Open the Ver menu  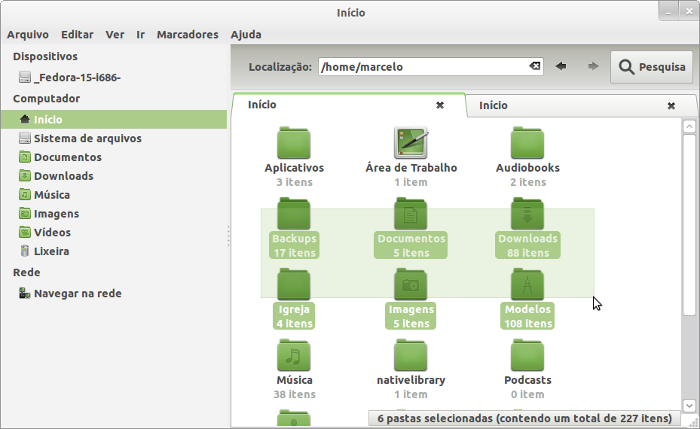point(115,34)
